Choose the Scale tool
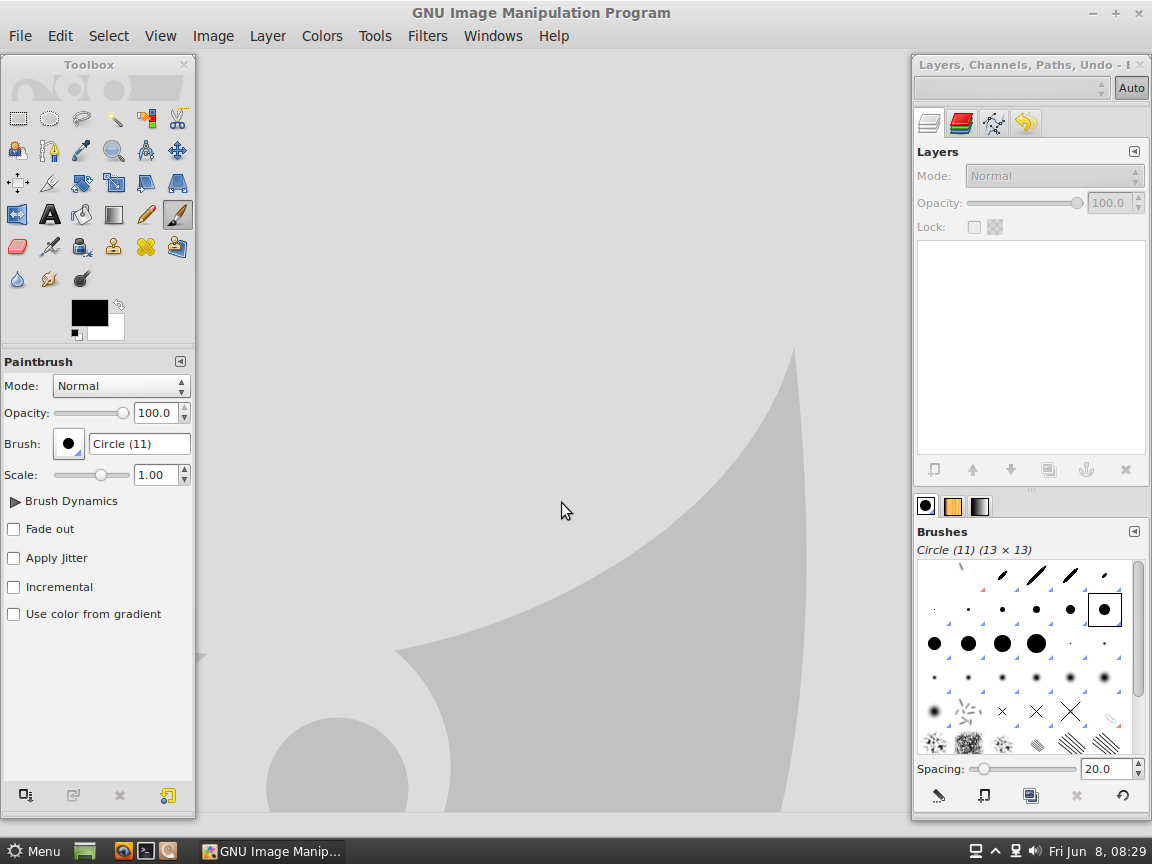1152x864 pixels. click(x=114, y=183)
